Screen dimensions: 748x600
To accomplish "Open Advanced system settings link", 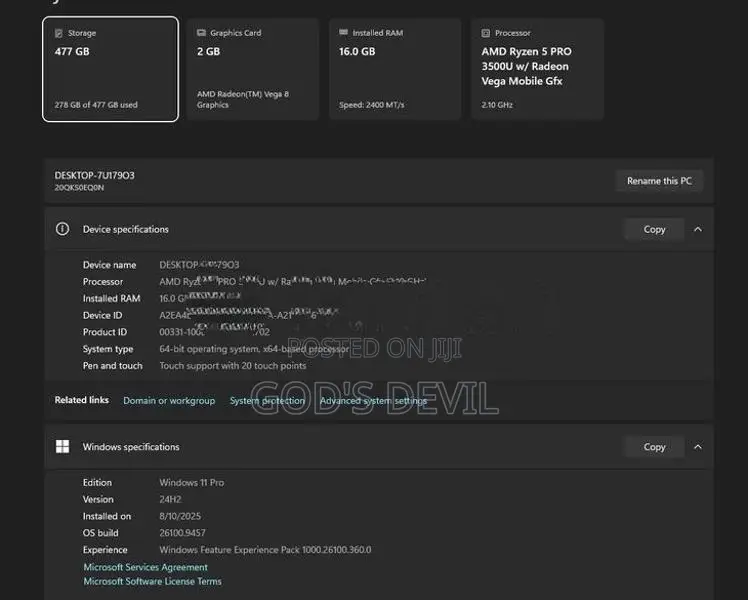I will pyautogui.click(x=373, y=401).
